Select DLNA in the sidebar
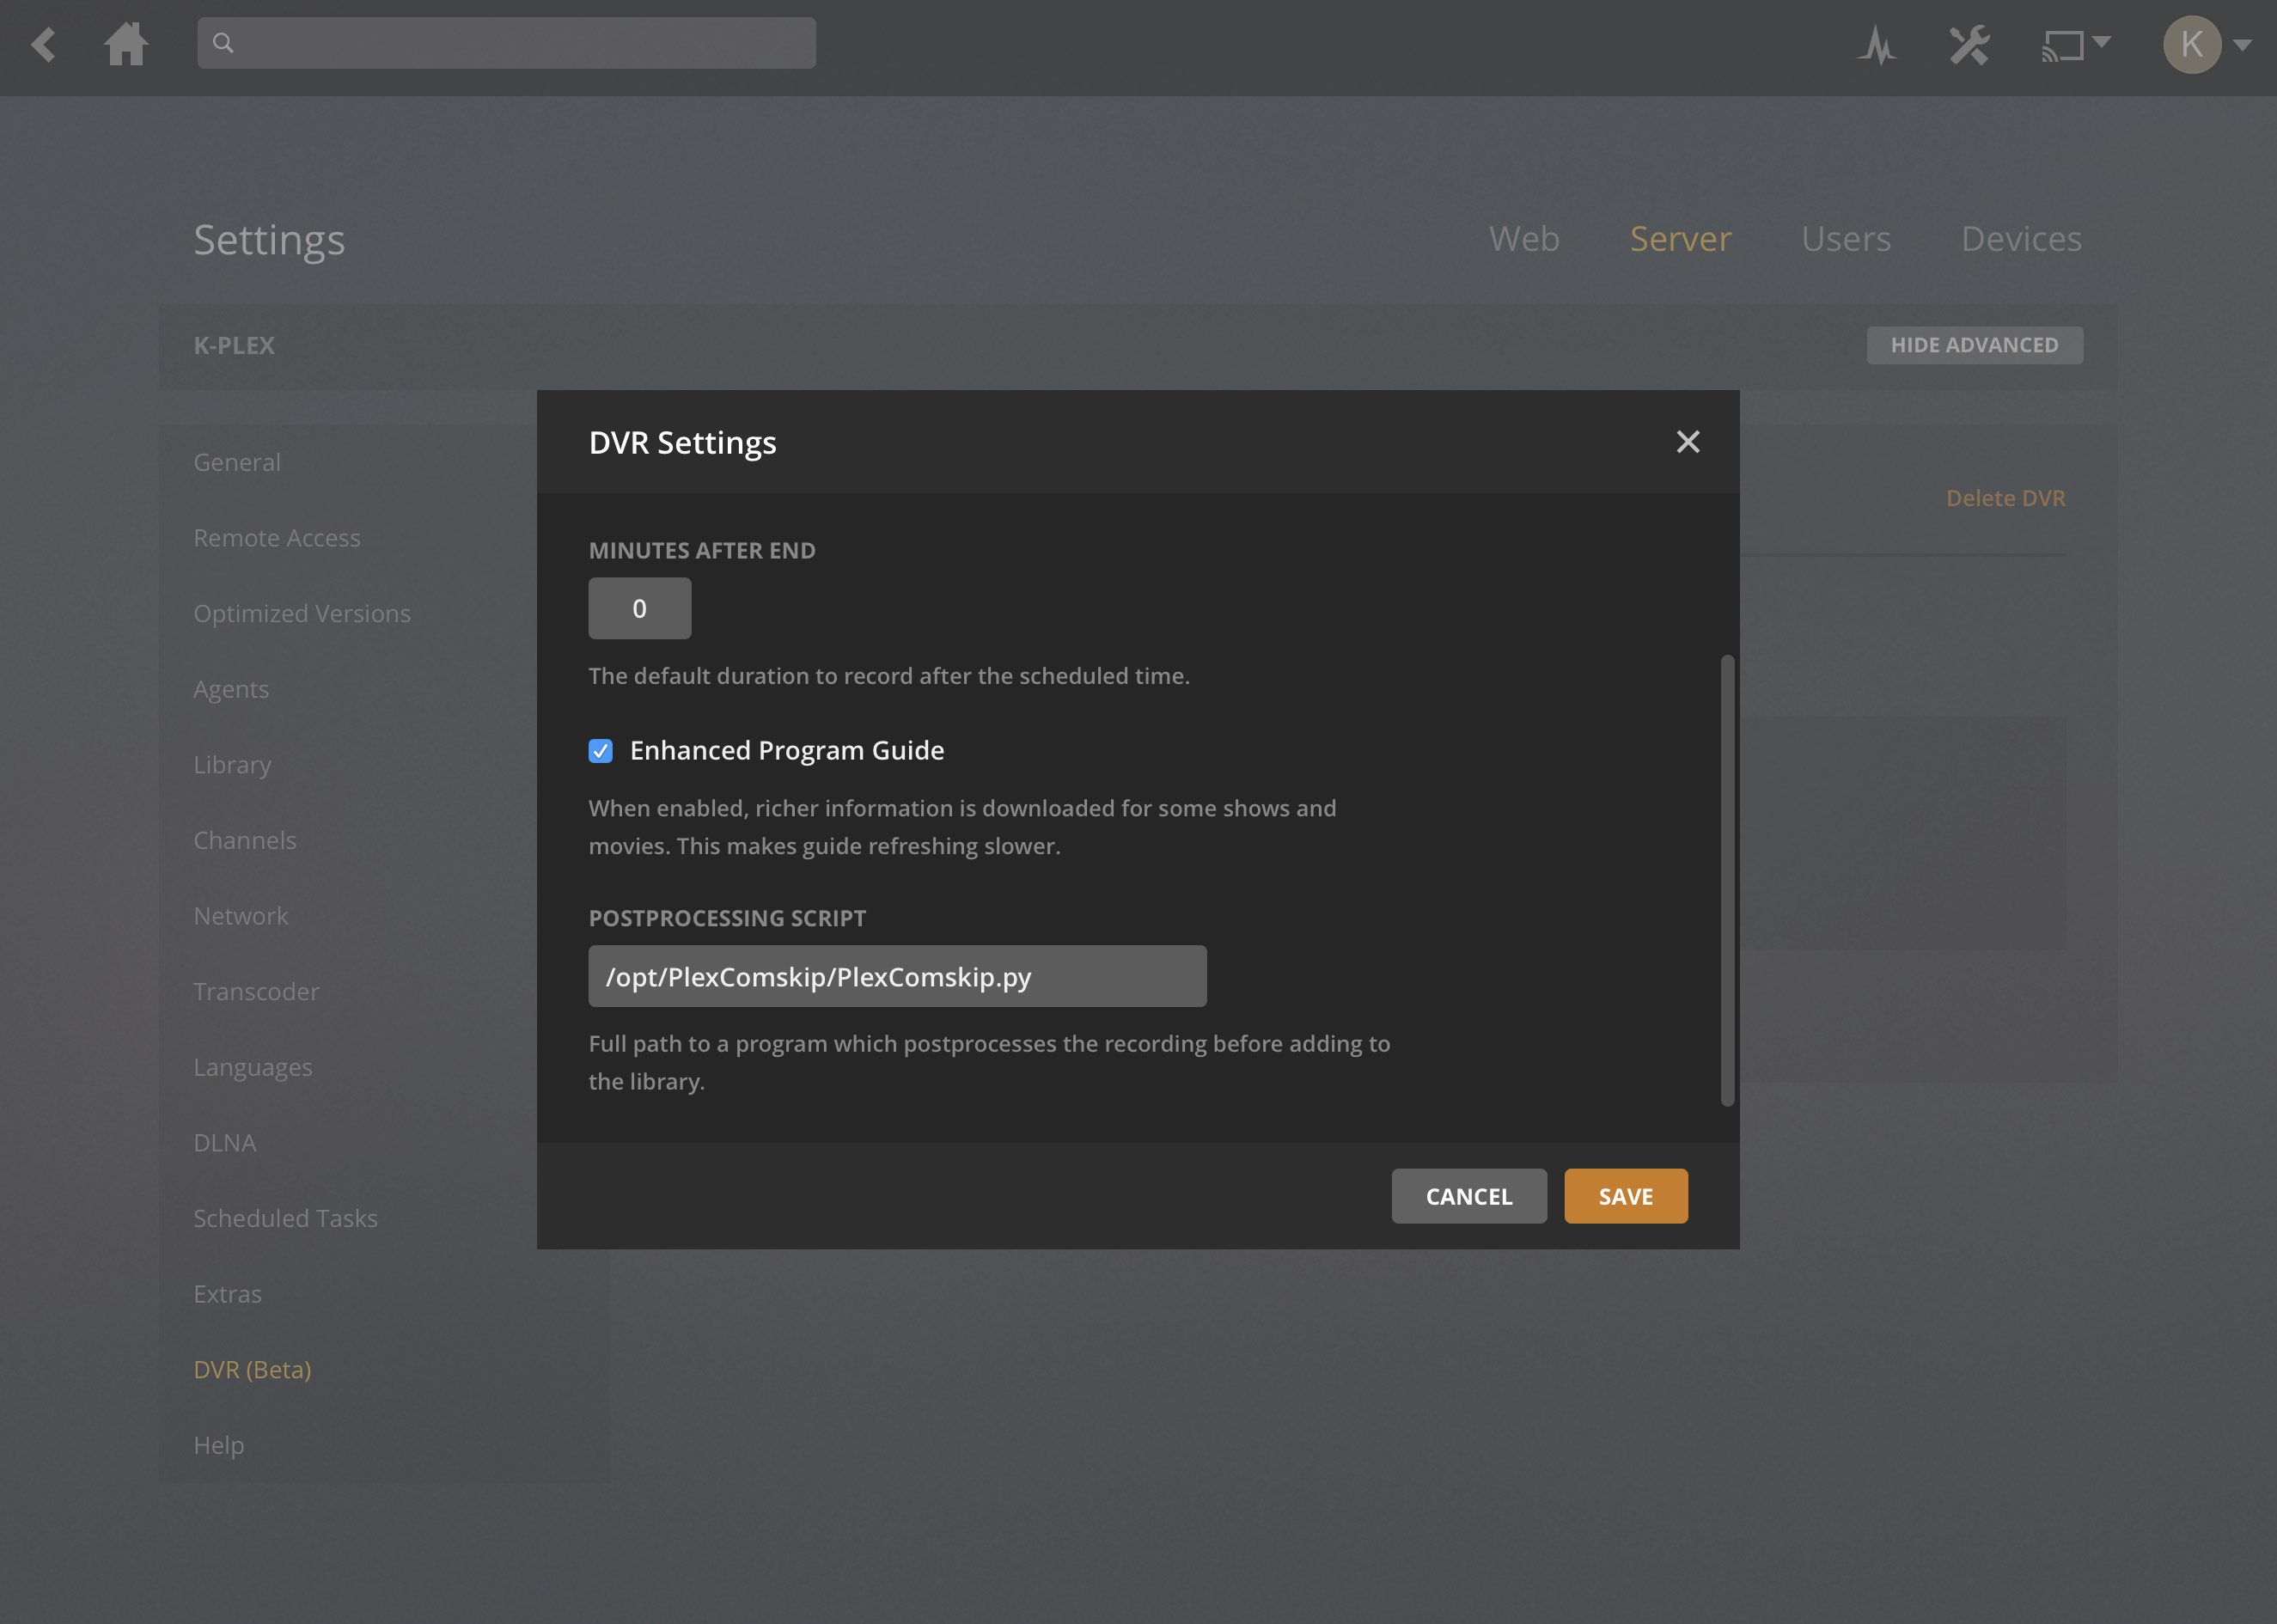Image resolution: width=2277 pixels, height=1624 pixels. [225, 1143]
